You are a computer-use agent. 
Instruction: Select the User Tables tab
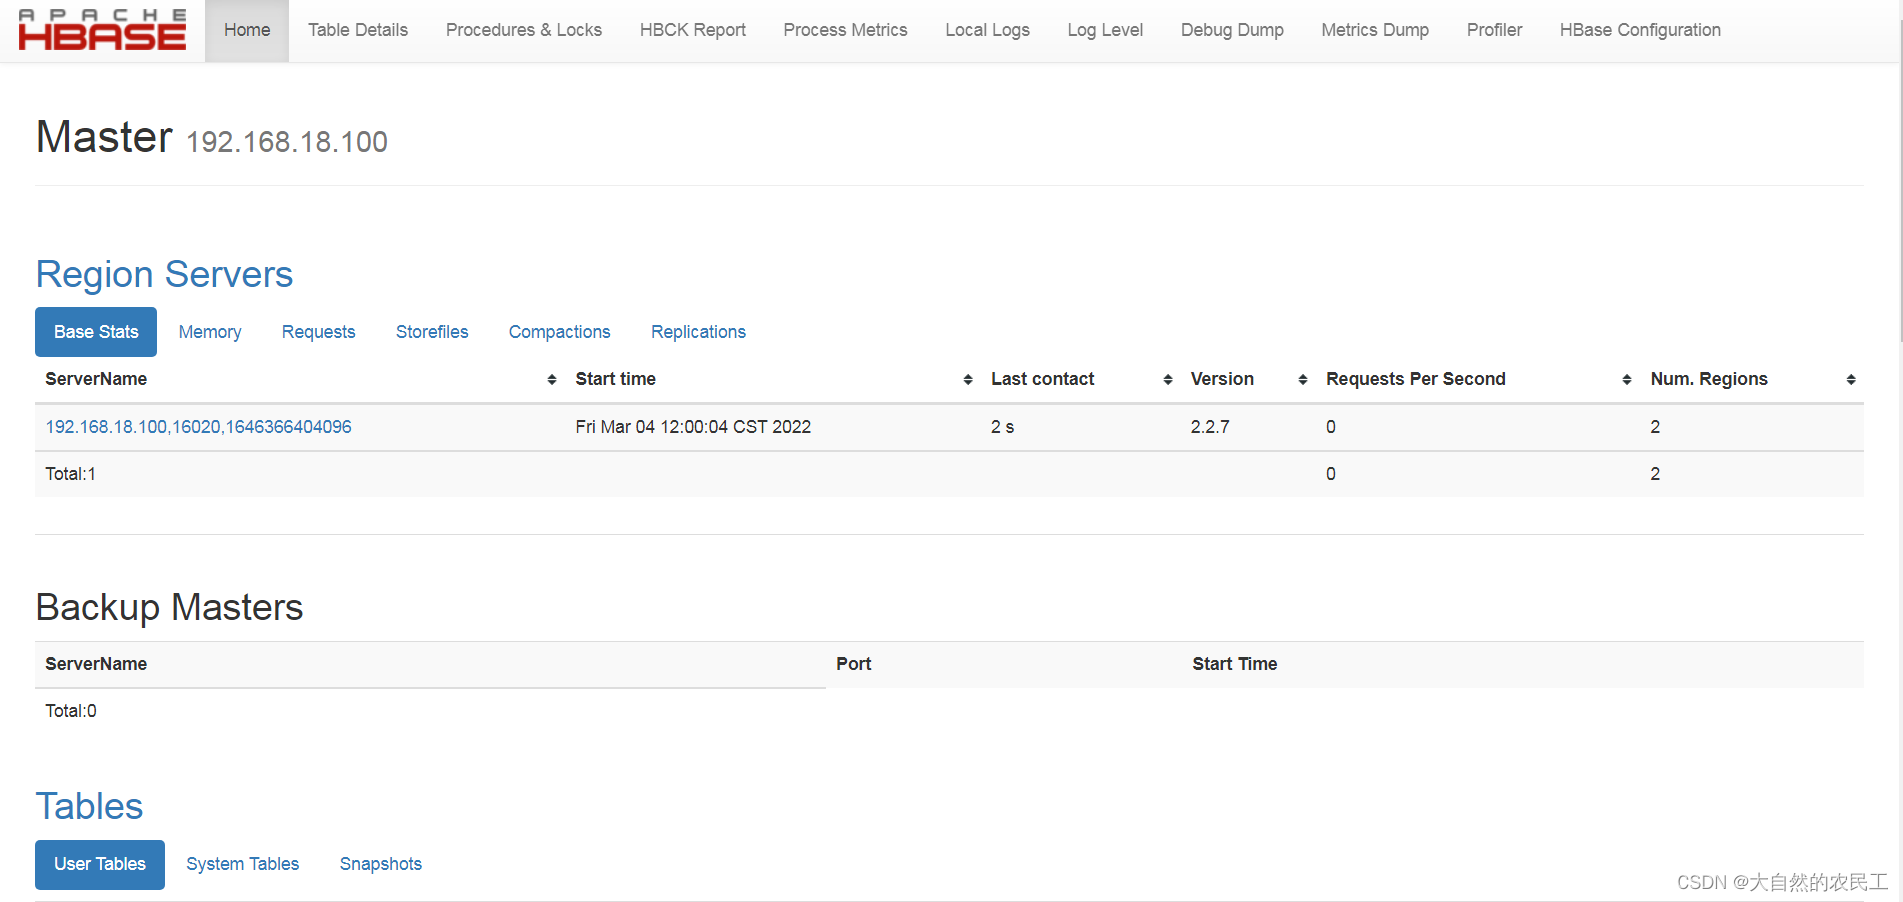click(x=100, y=864)
